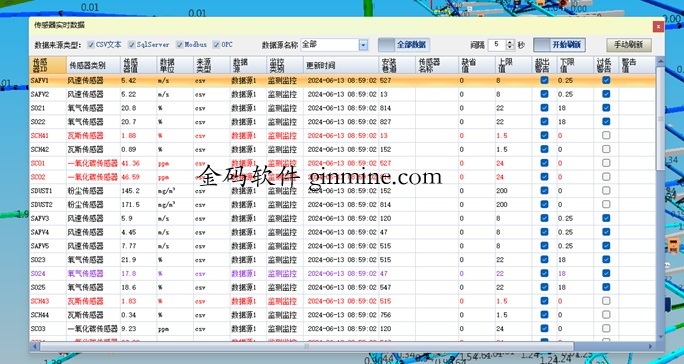Viewport: 684px width, 364px height.
Task: Sort by 上限值 column header
Action: tap(513, 65)
